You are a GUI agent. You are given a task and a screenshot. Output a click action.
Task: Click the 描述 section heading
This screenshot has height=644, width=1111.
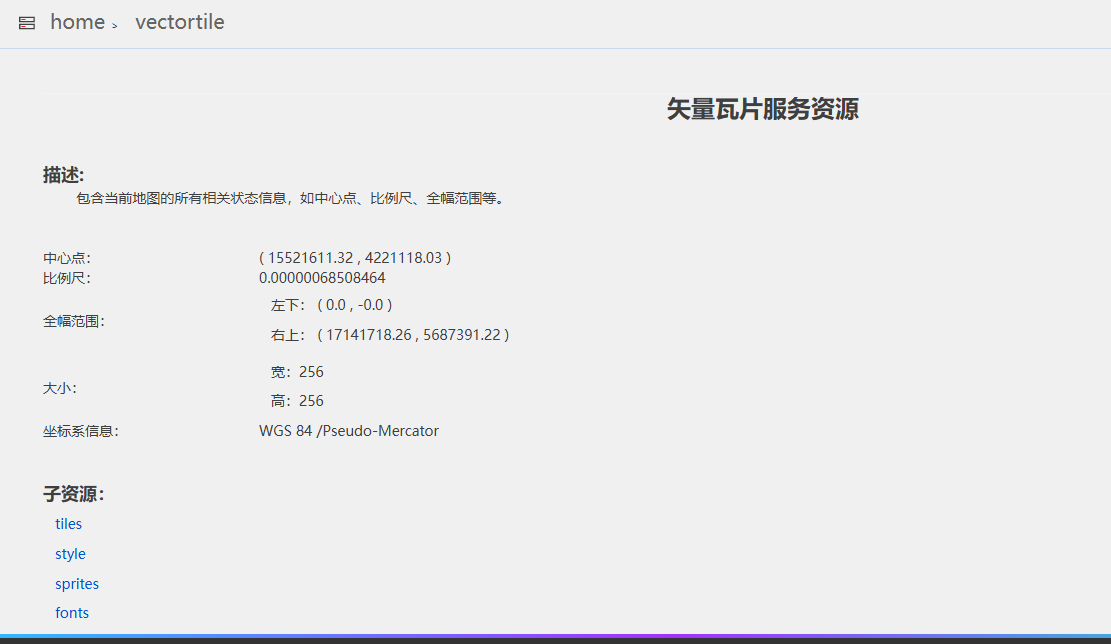[63, 175]
